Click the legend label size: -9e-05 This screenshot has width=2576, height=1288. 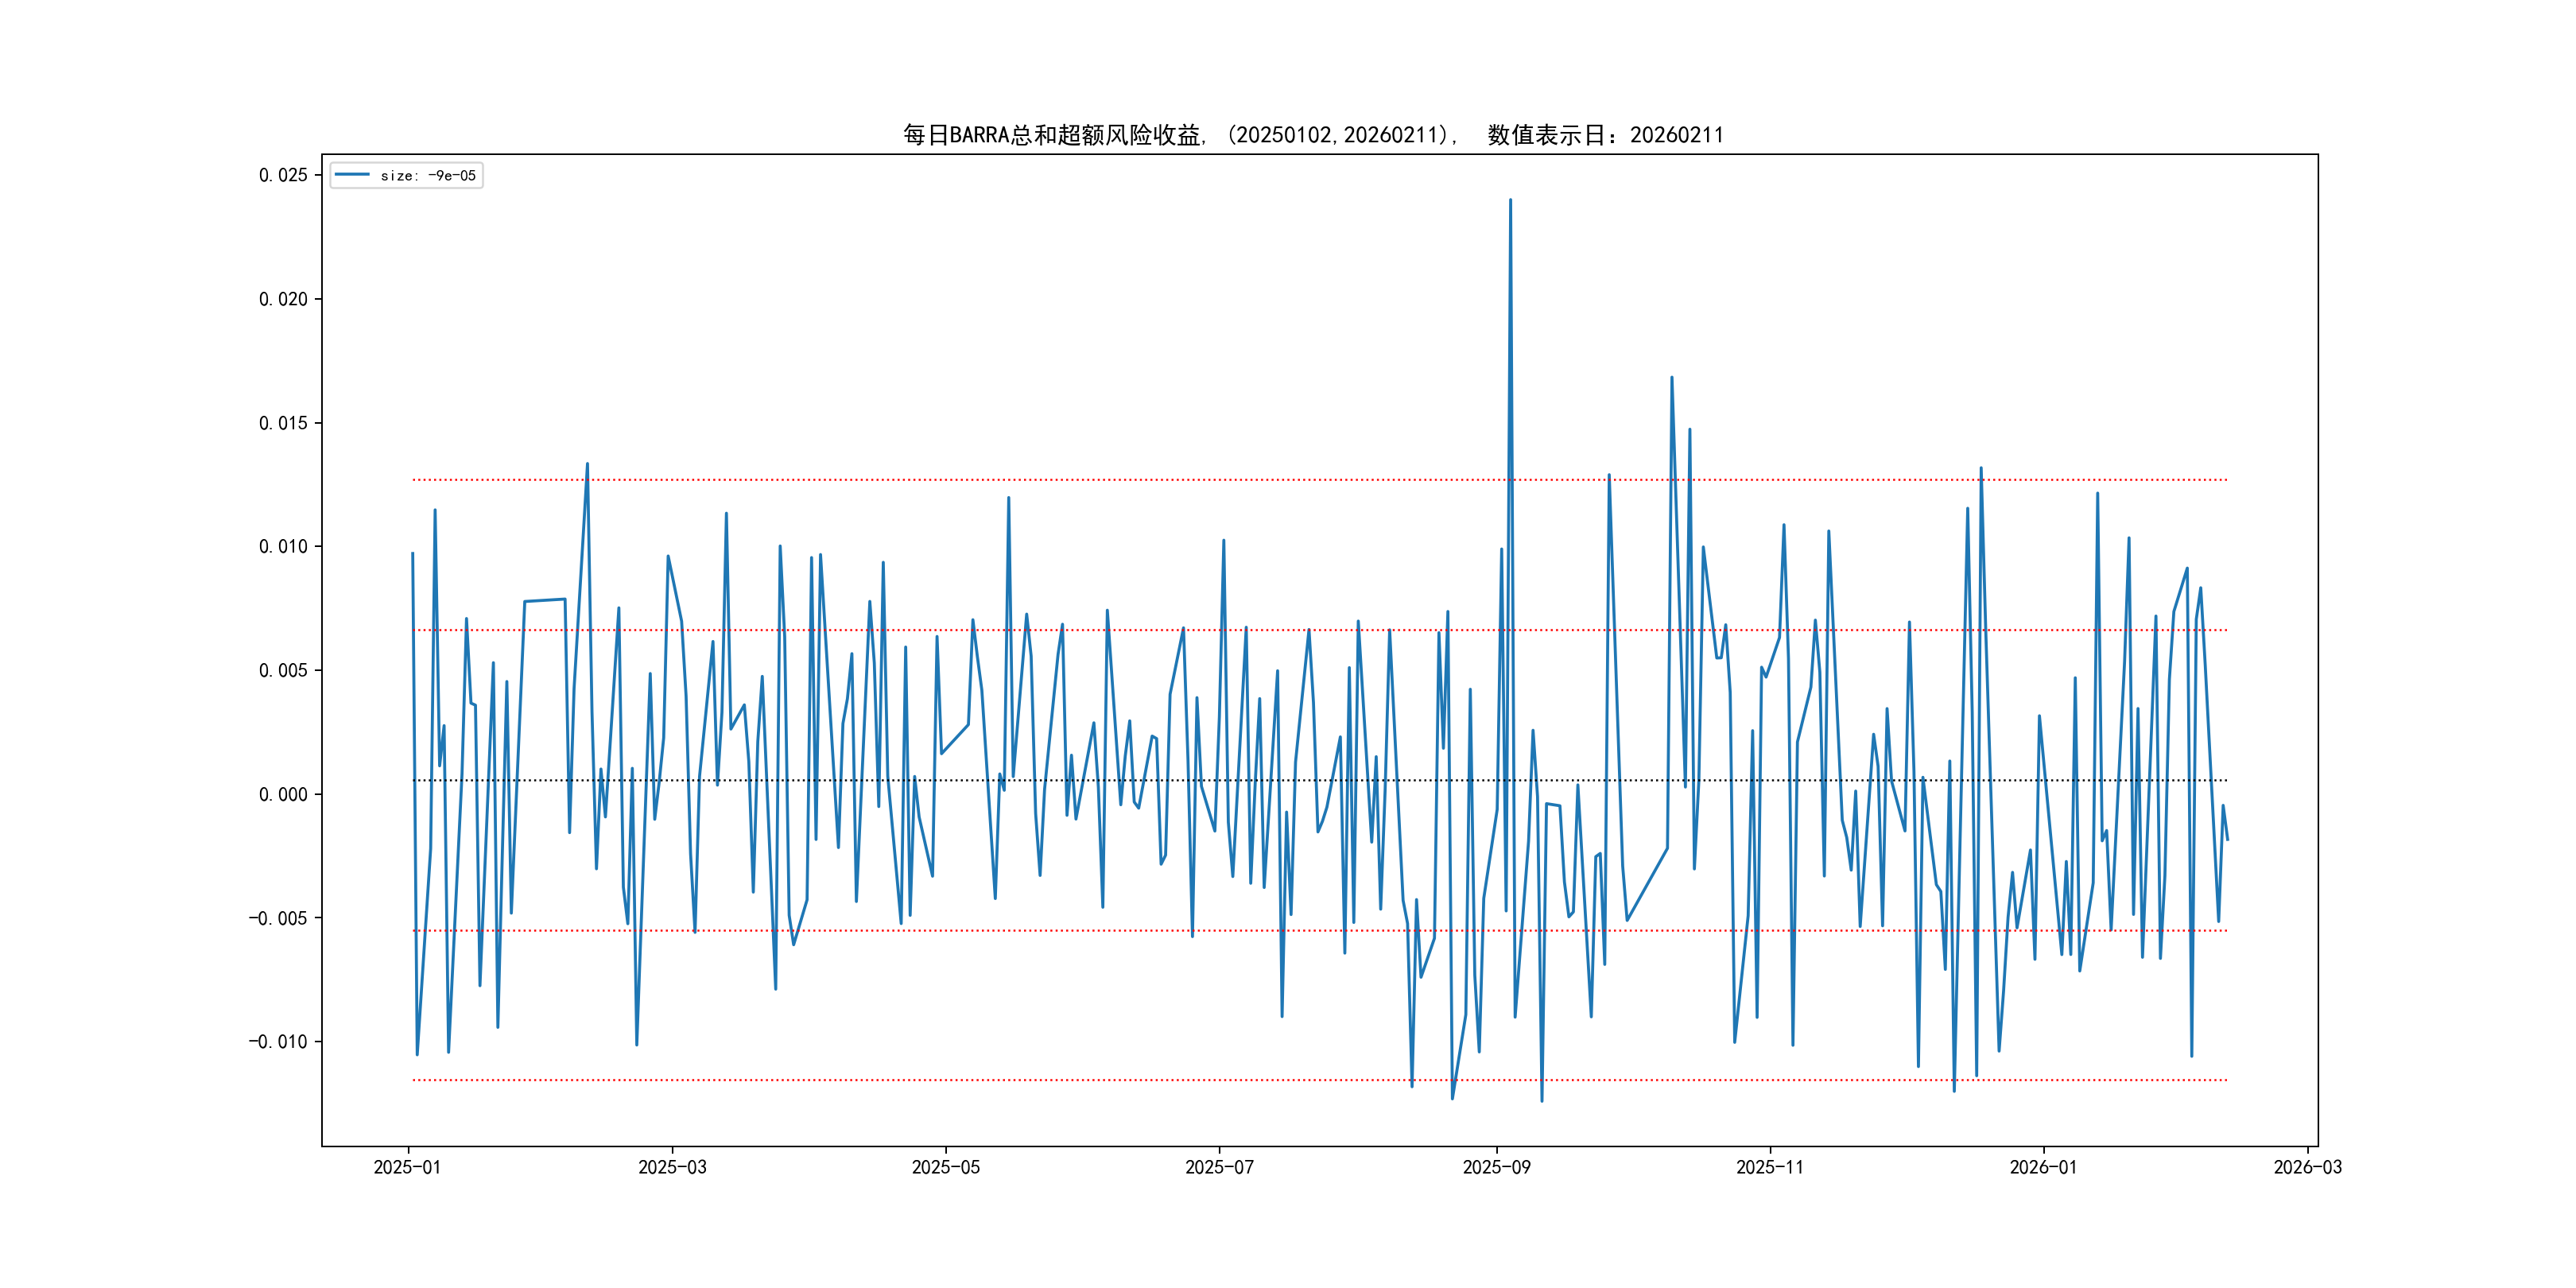pos(428,176)
